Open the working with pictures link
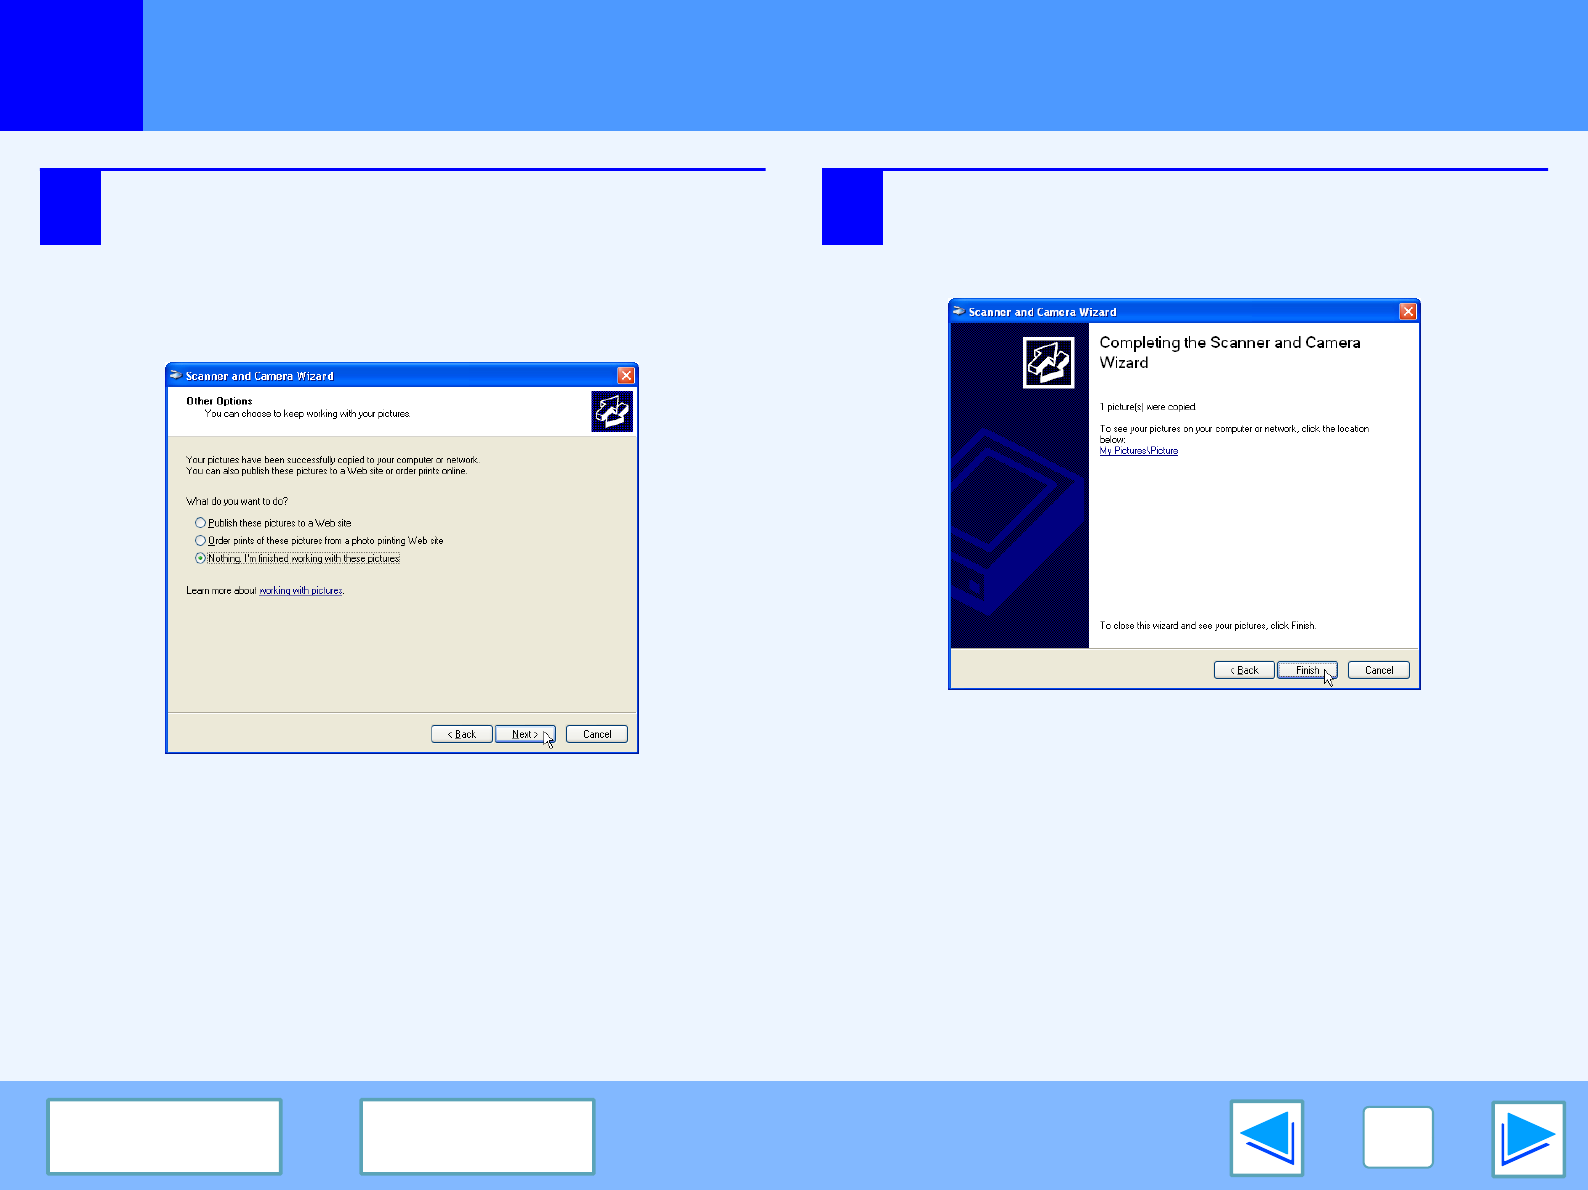 pyautogui.click(x=300, y=591)
